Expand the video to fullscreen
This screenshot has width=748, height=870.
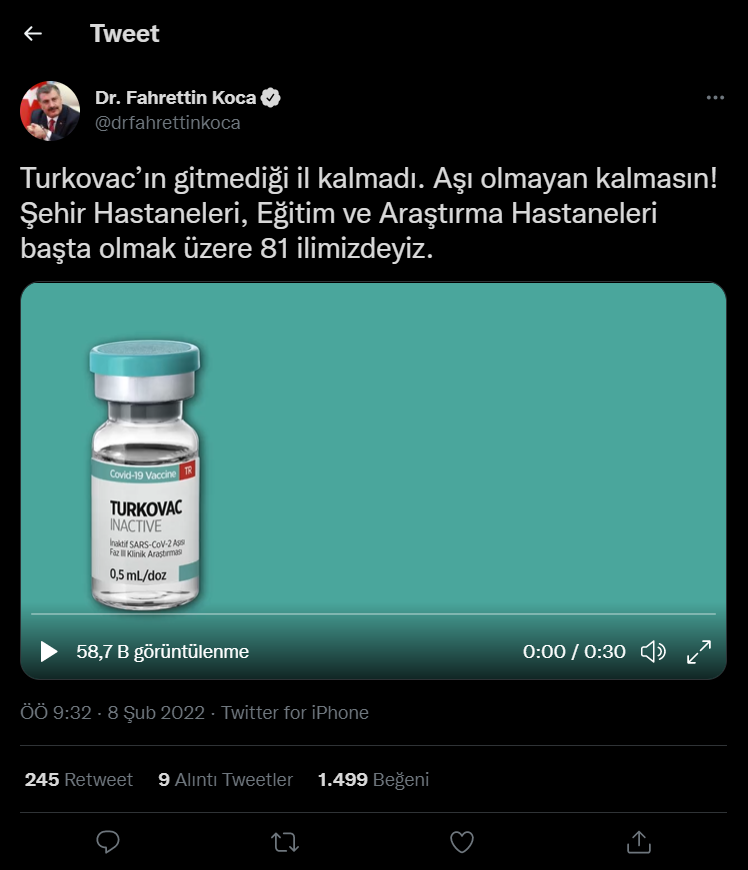699,651
